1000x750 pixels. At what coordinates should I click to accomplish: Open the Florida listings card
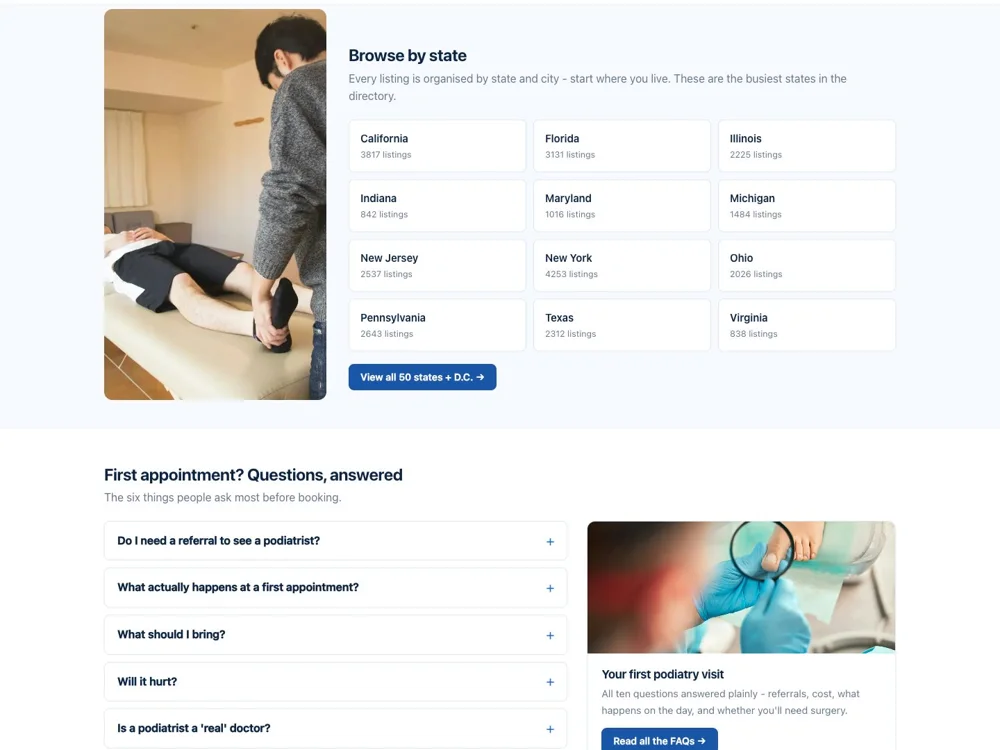pyautogui.click(x=622, y=145)
